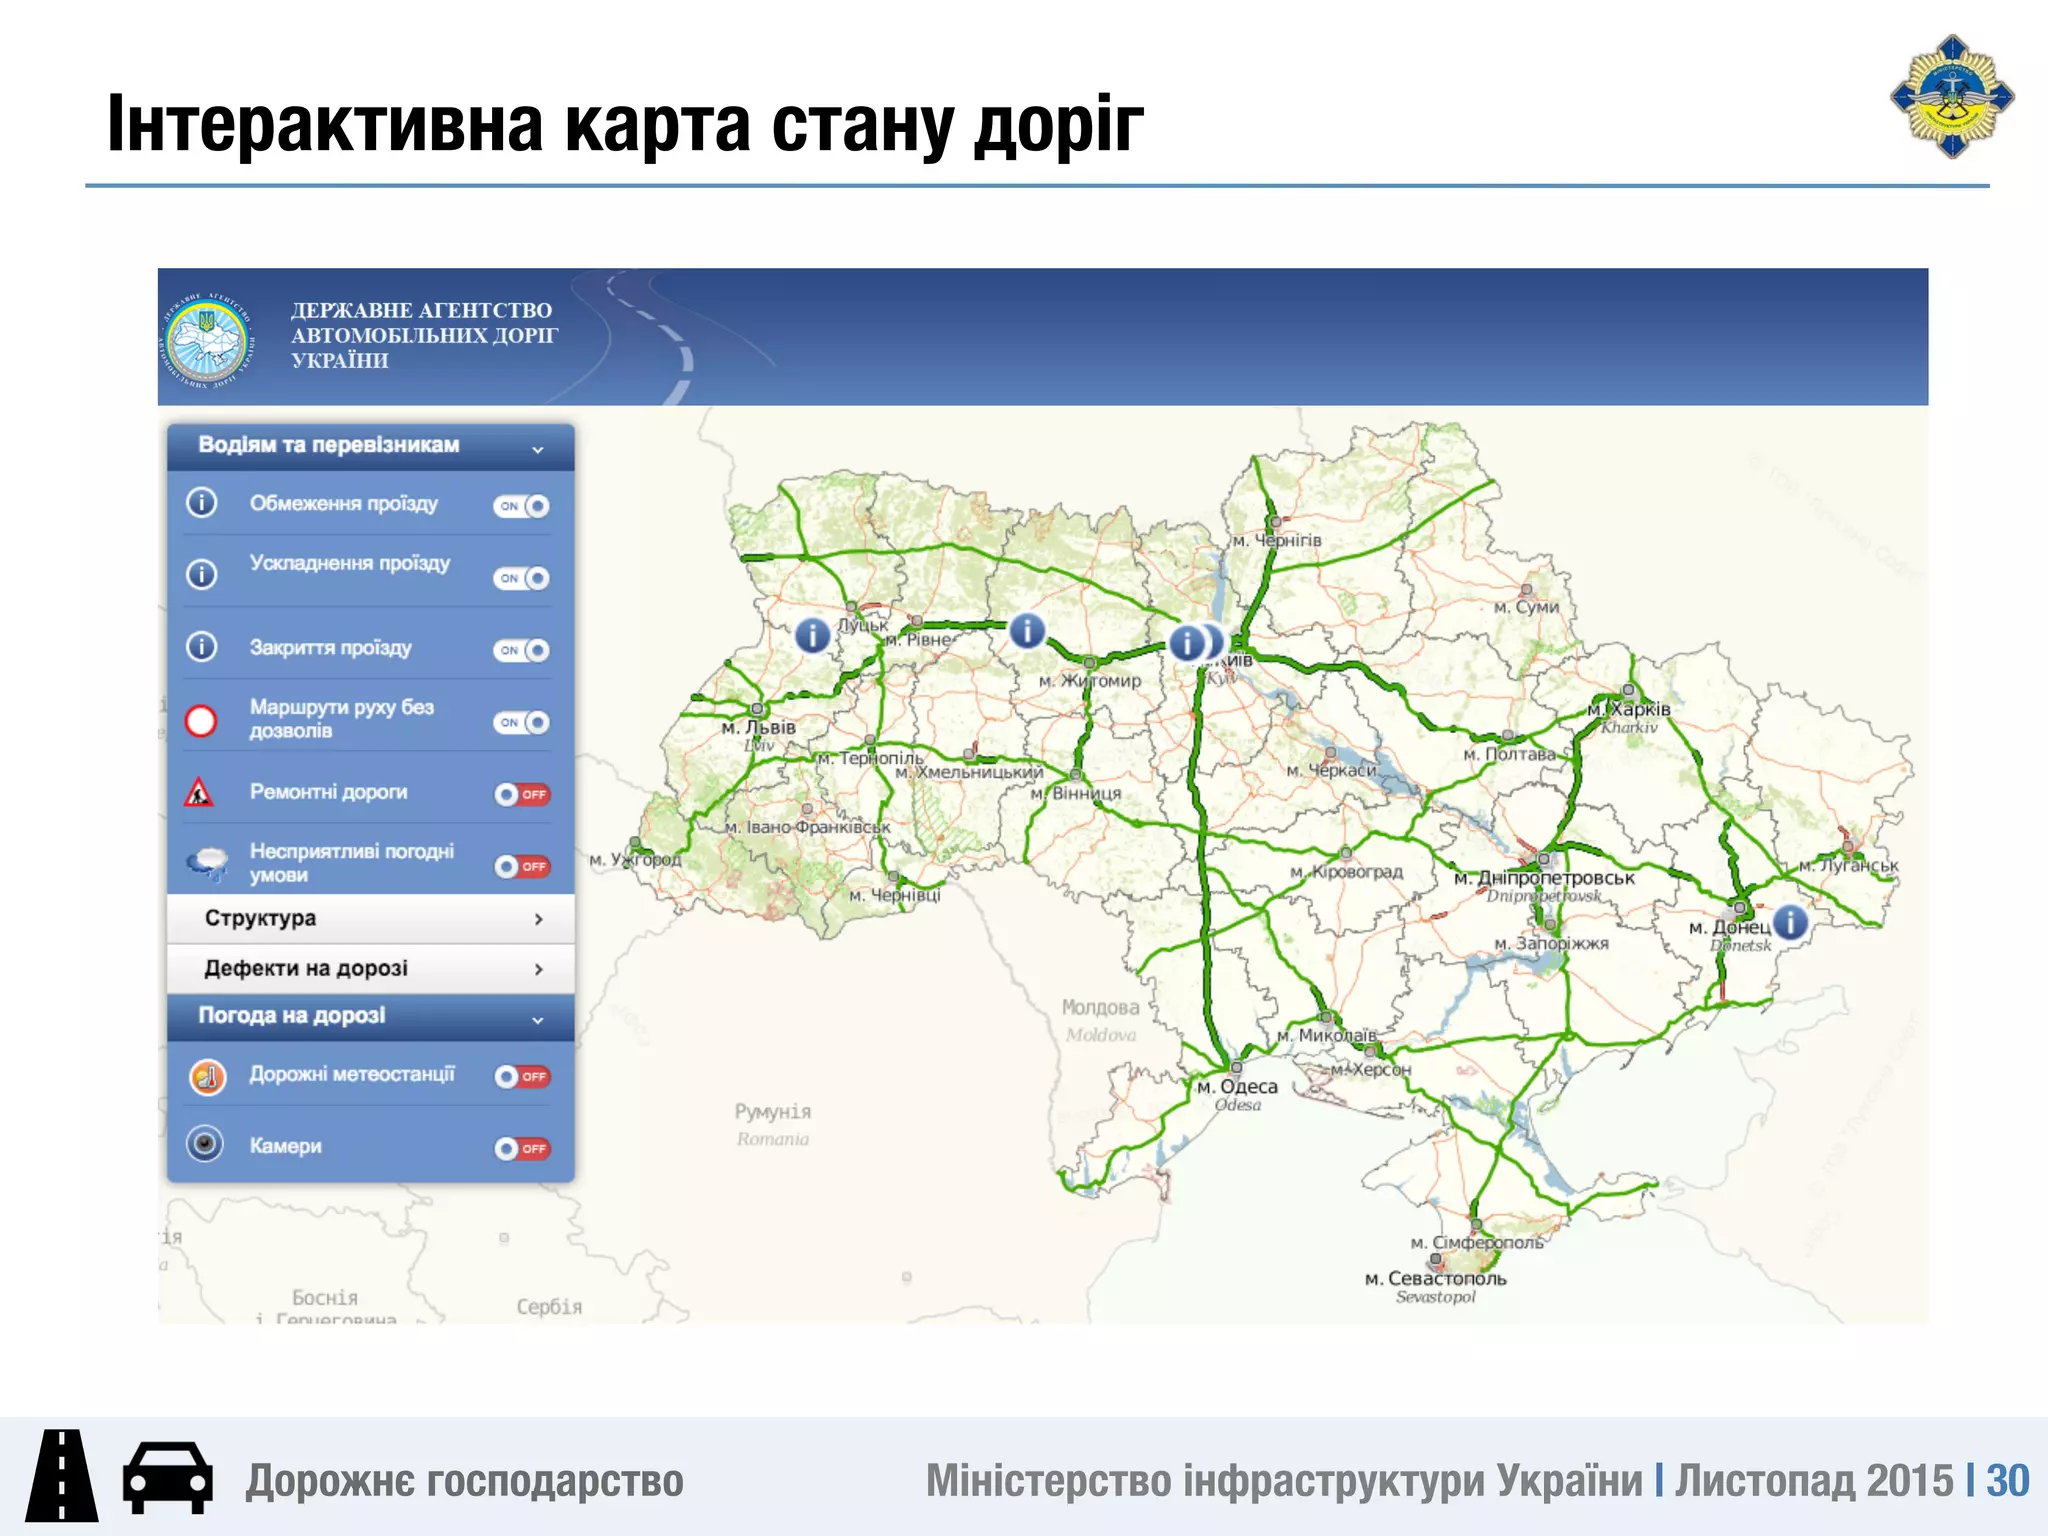The image size is (2048, 1536).
Task: Click the Закриття проїзду label
Action: tap(330, 647)
